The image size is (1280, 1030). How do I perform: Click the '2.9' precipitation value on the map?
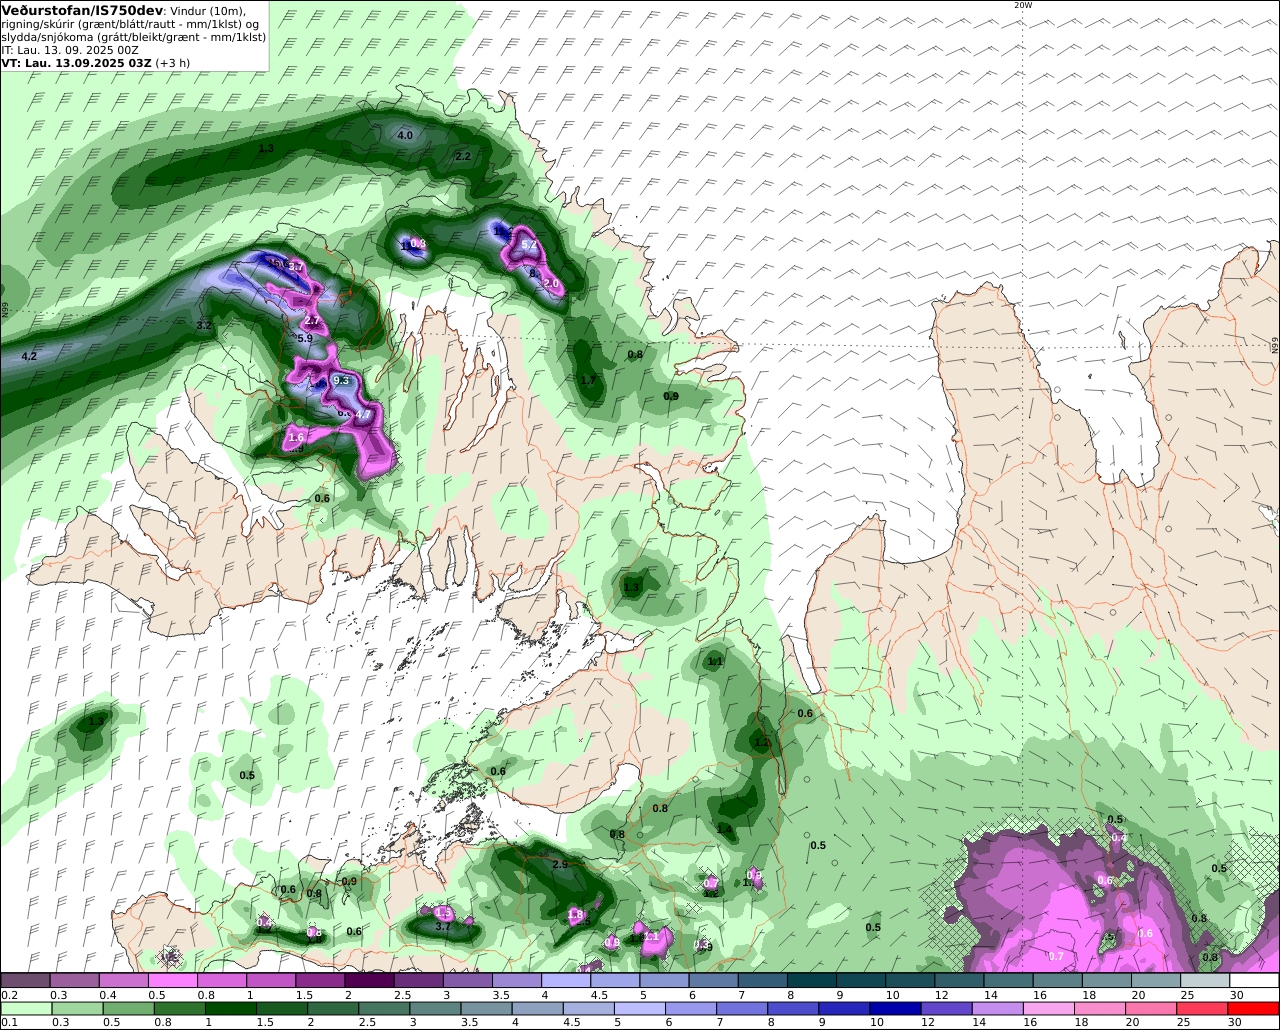560,865
